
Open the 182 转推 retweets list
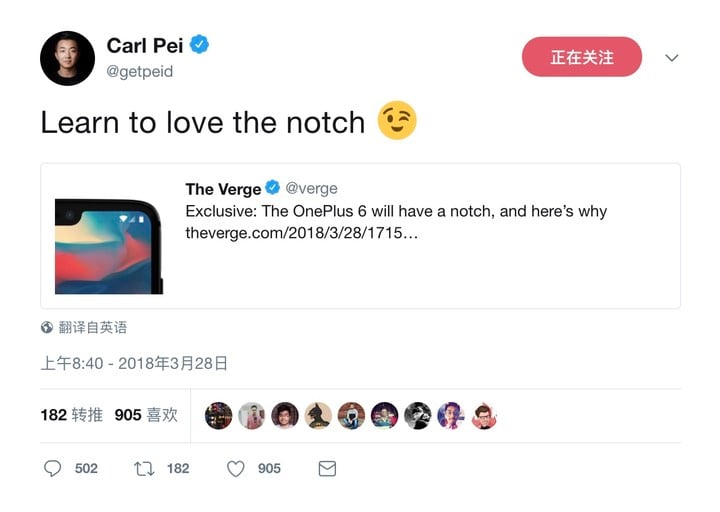click(x=72, y=415)
